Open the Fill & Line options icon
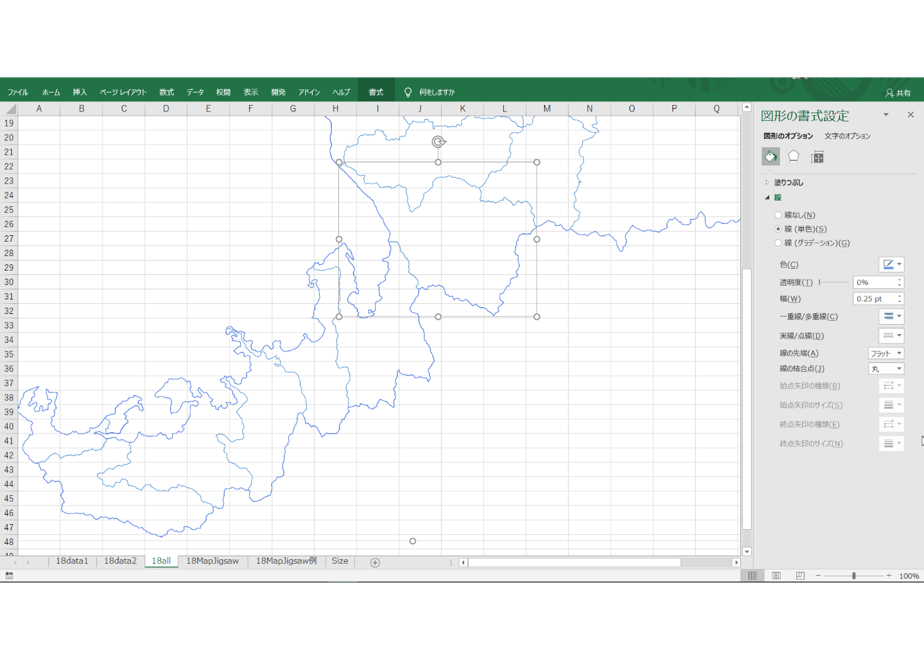Image resolution: width=924 pixels, height=660 pixels. click(x=770, y=157)
